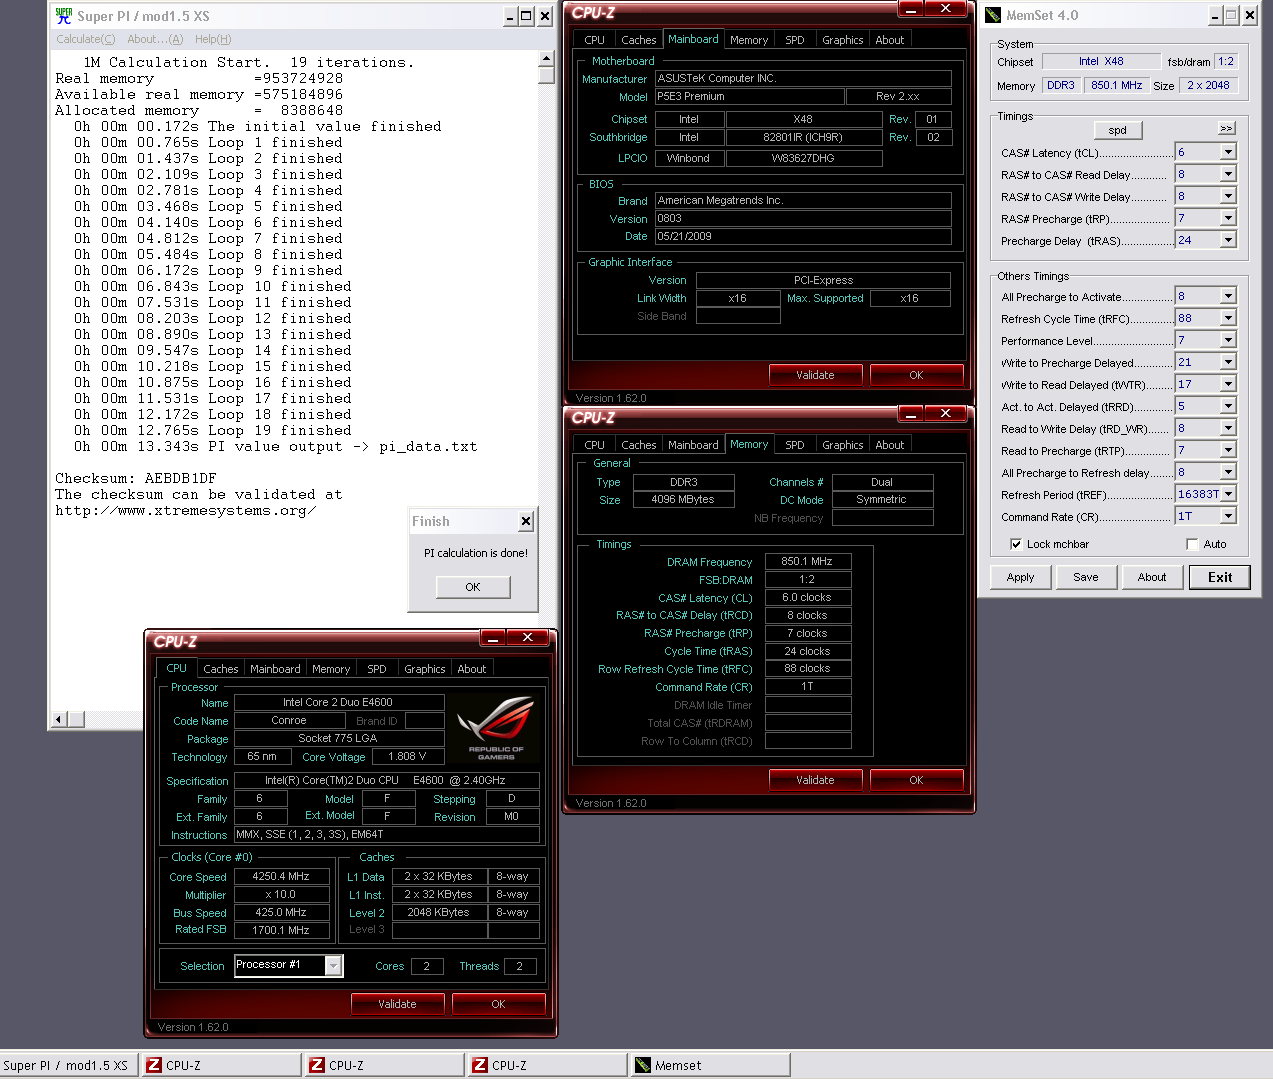Image resolution: width=1273 pixels, height=1079 pixels.
Task: Open Command Rate (CR) dropdown
Action: coord(1228,516)
